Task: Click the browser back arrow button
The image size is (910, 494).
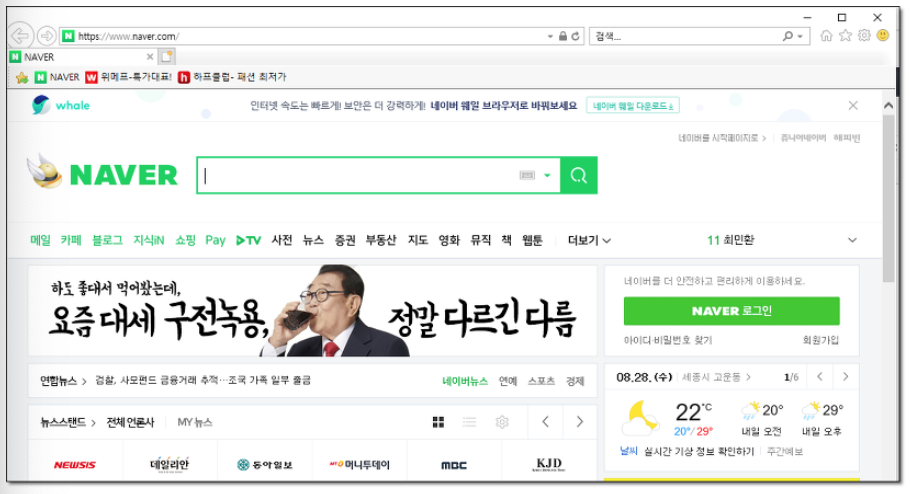Action: [20, 36]
